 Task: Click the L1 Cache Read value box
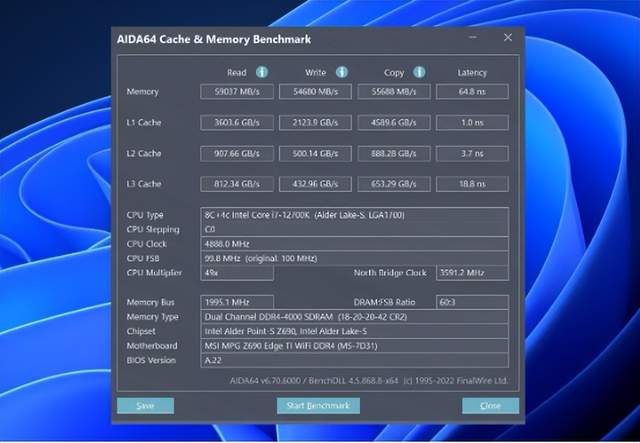tap(237, 122)
